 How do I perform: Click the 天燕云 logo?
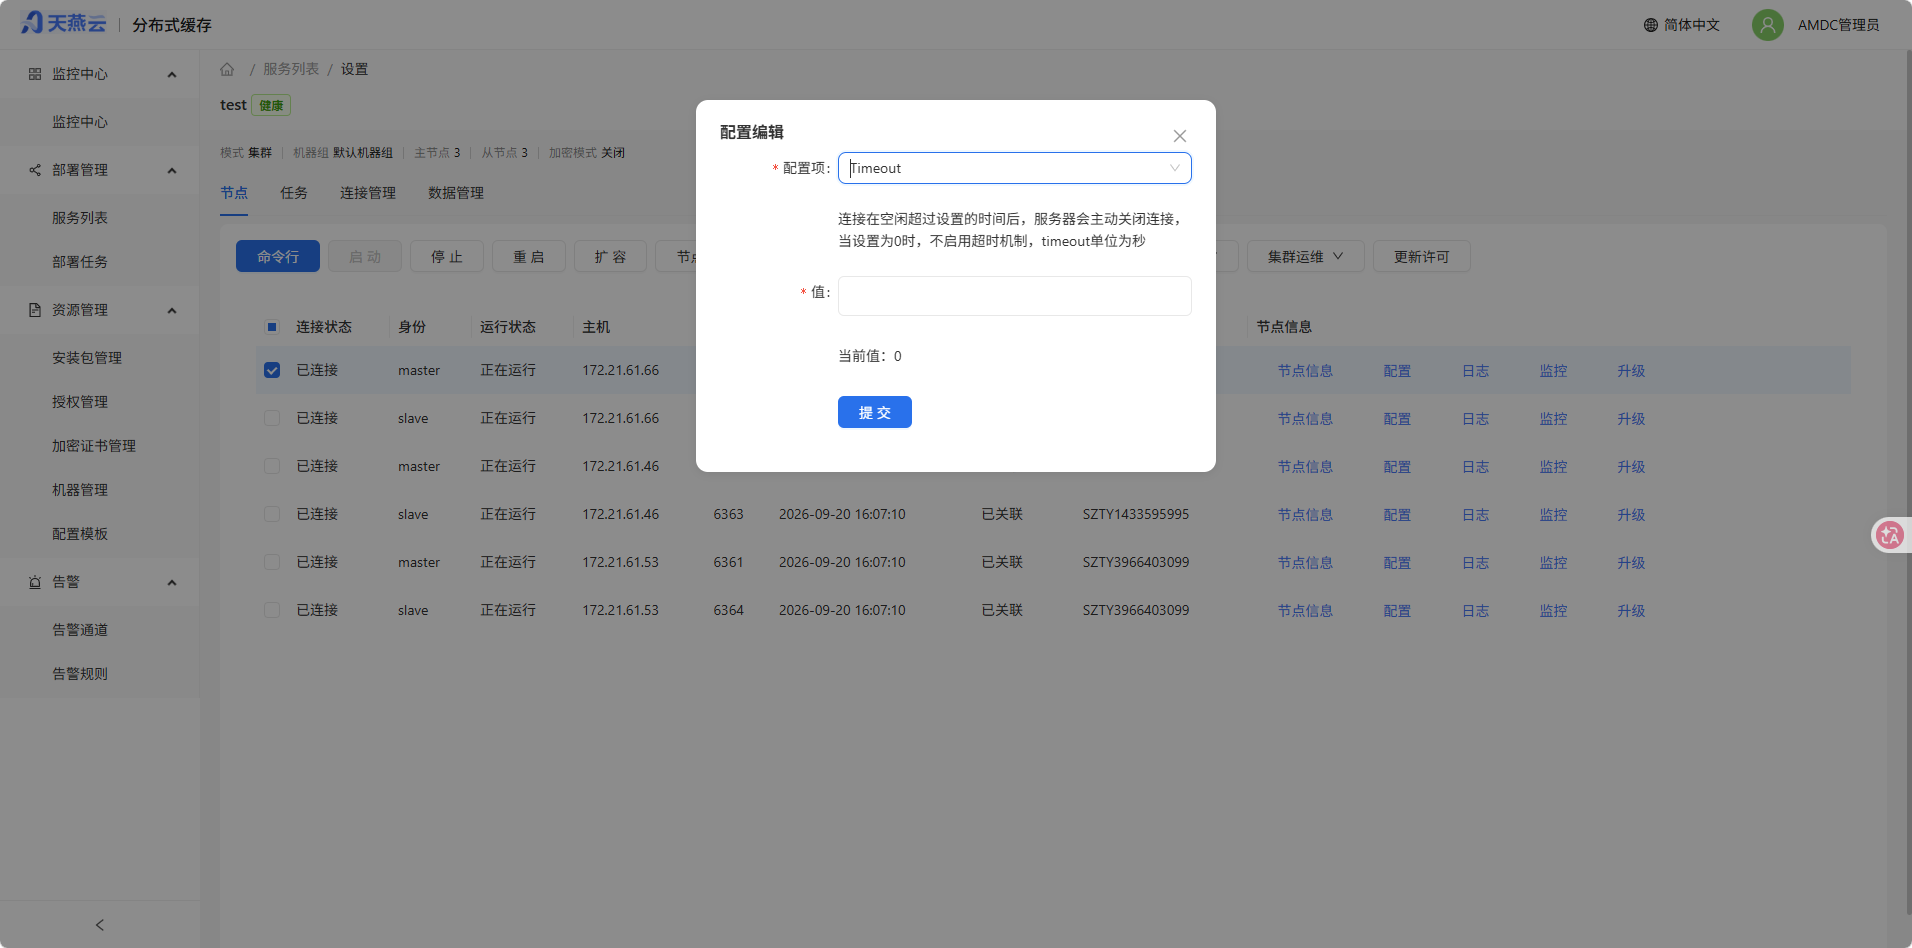(x=63, y=23)
